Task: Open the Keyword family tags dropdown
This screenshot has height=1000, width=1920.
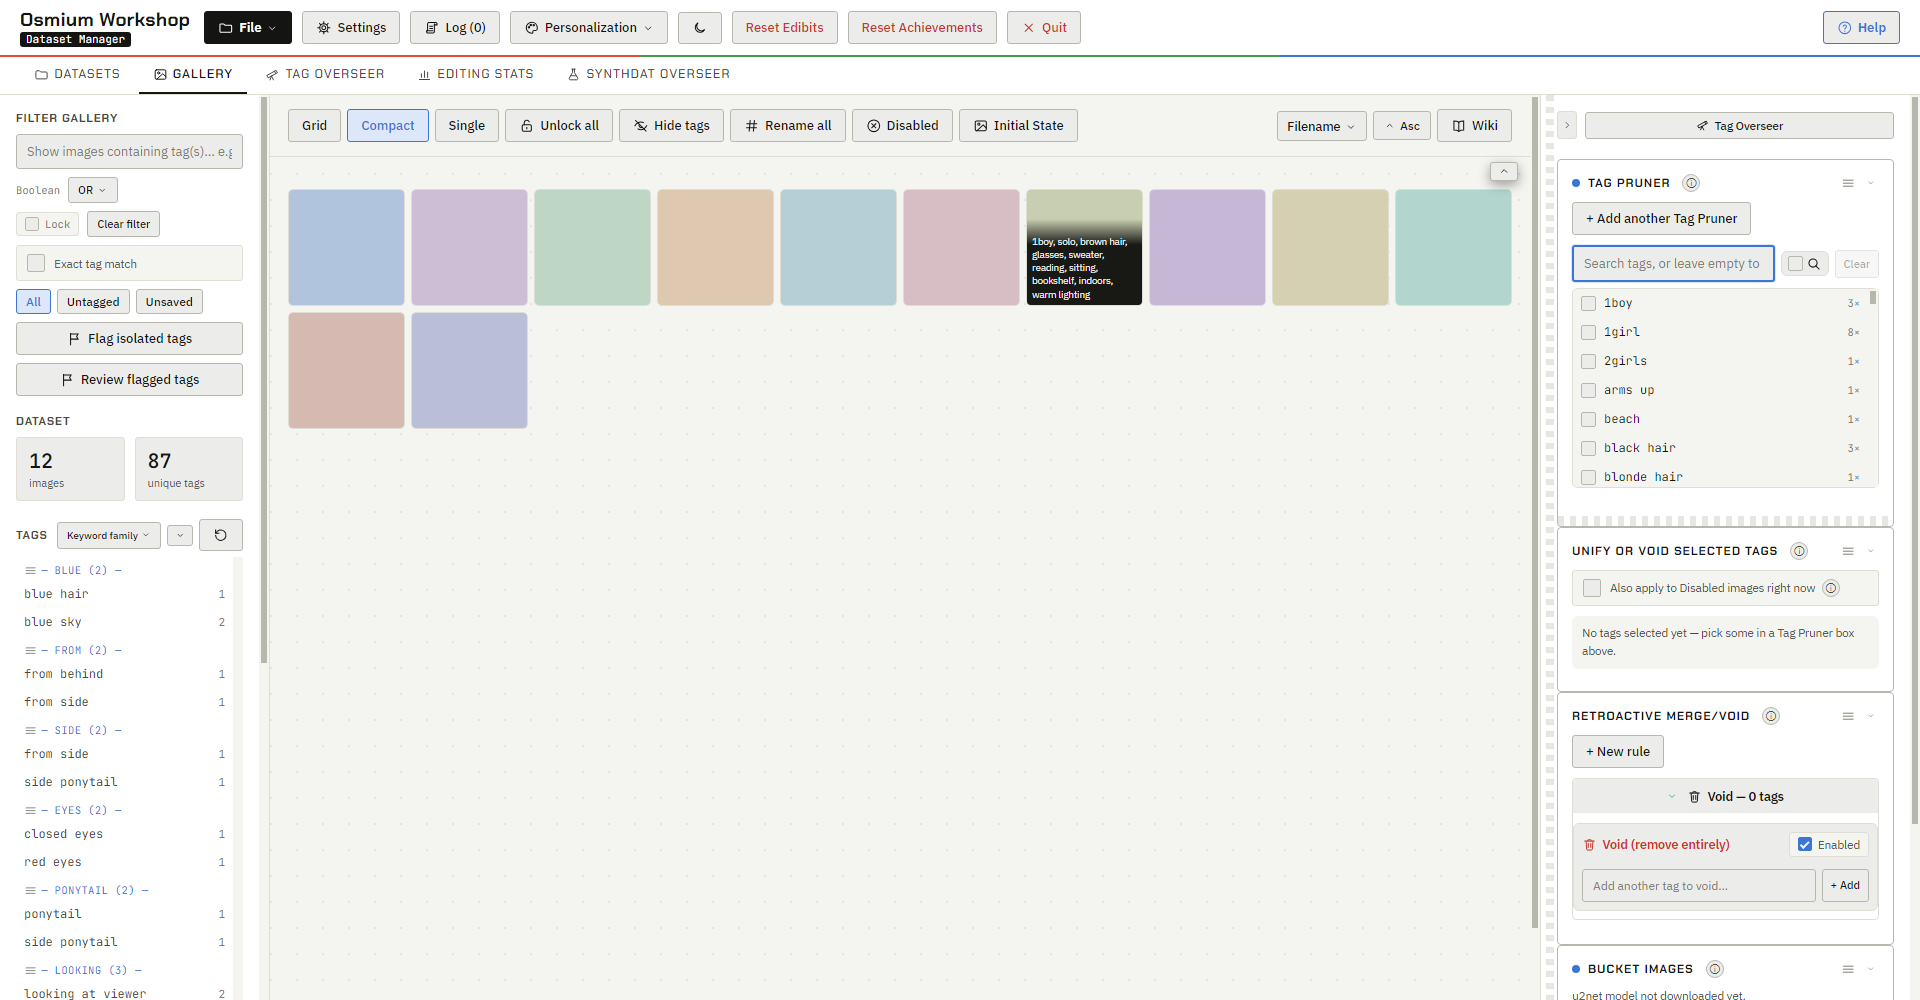Action: [108, 535]
